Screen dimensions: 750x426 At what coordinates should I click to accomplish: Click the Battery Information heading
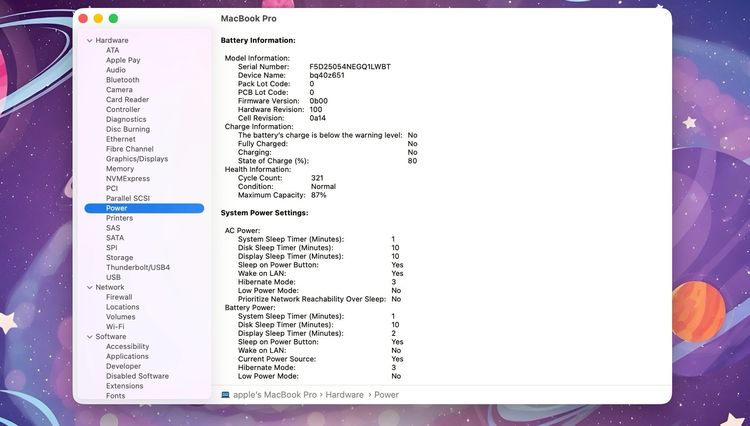pos(258,41)
